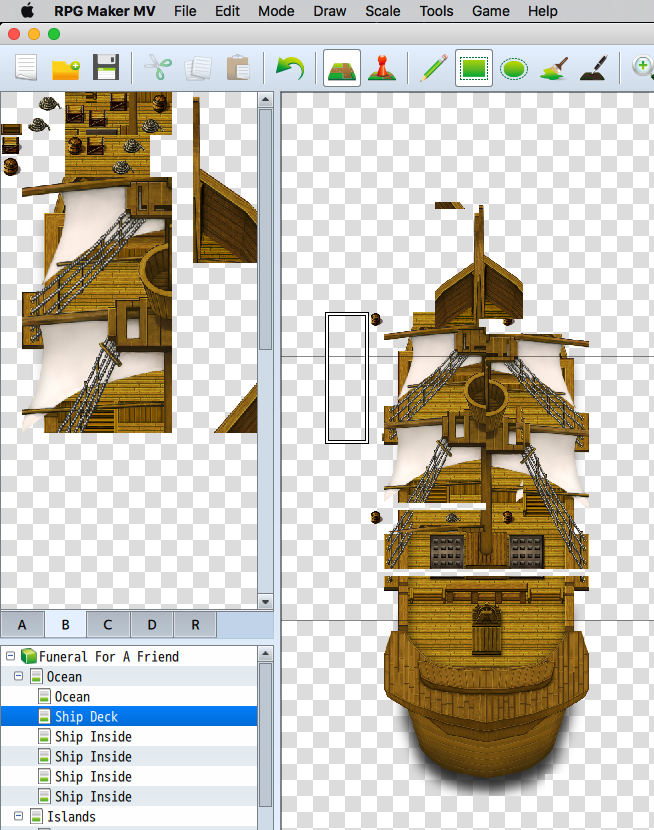This screenshot has width=654, height=830.
Task: Switch to tileset tab A
Action: 22,625
